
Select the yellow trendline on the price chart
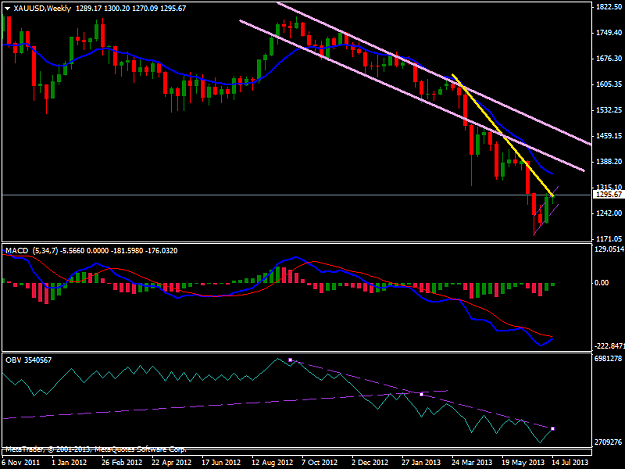click(503, 135)
